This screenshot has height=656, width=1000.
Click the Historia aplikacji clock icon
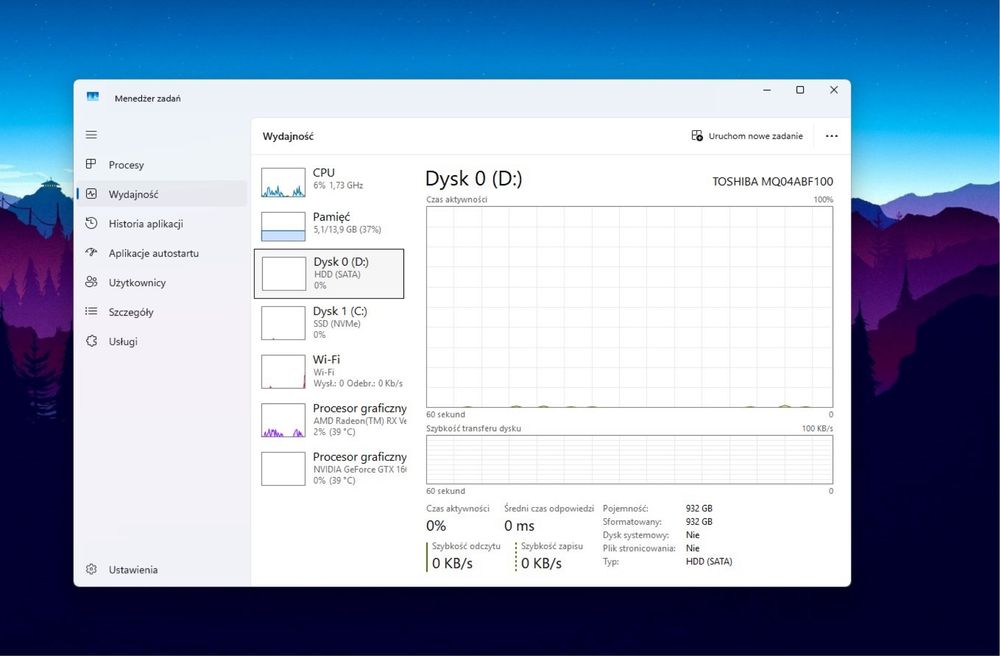click(x=91, y=223)
